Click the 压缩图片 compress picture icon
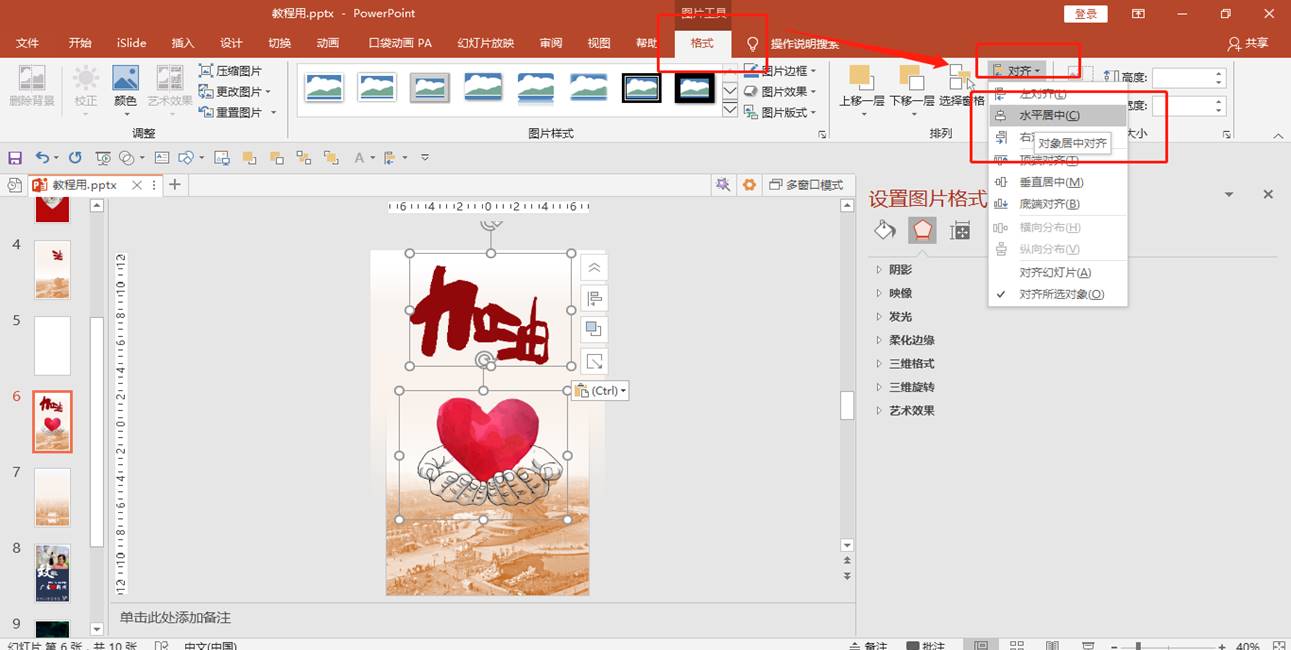 pos(207,71)
